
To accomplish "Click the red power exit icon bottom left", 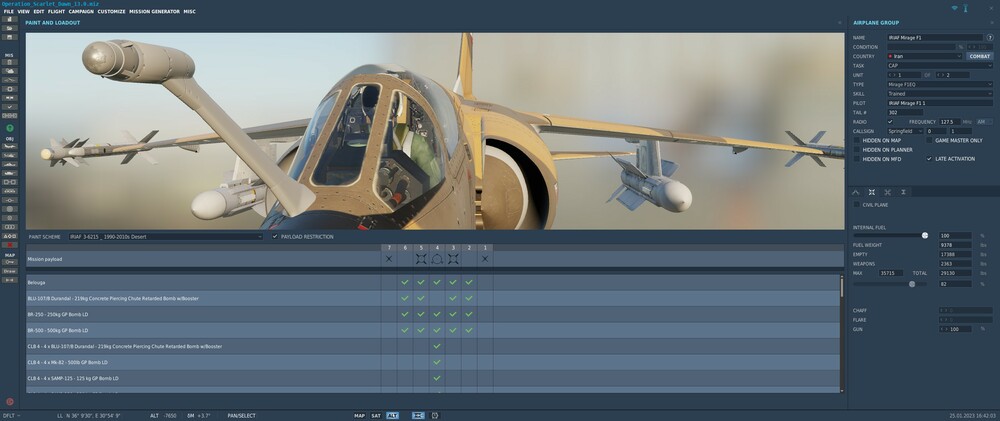I will [10, 401].
